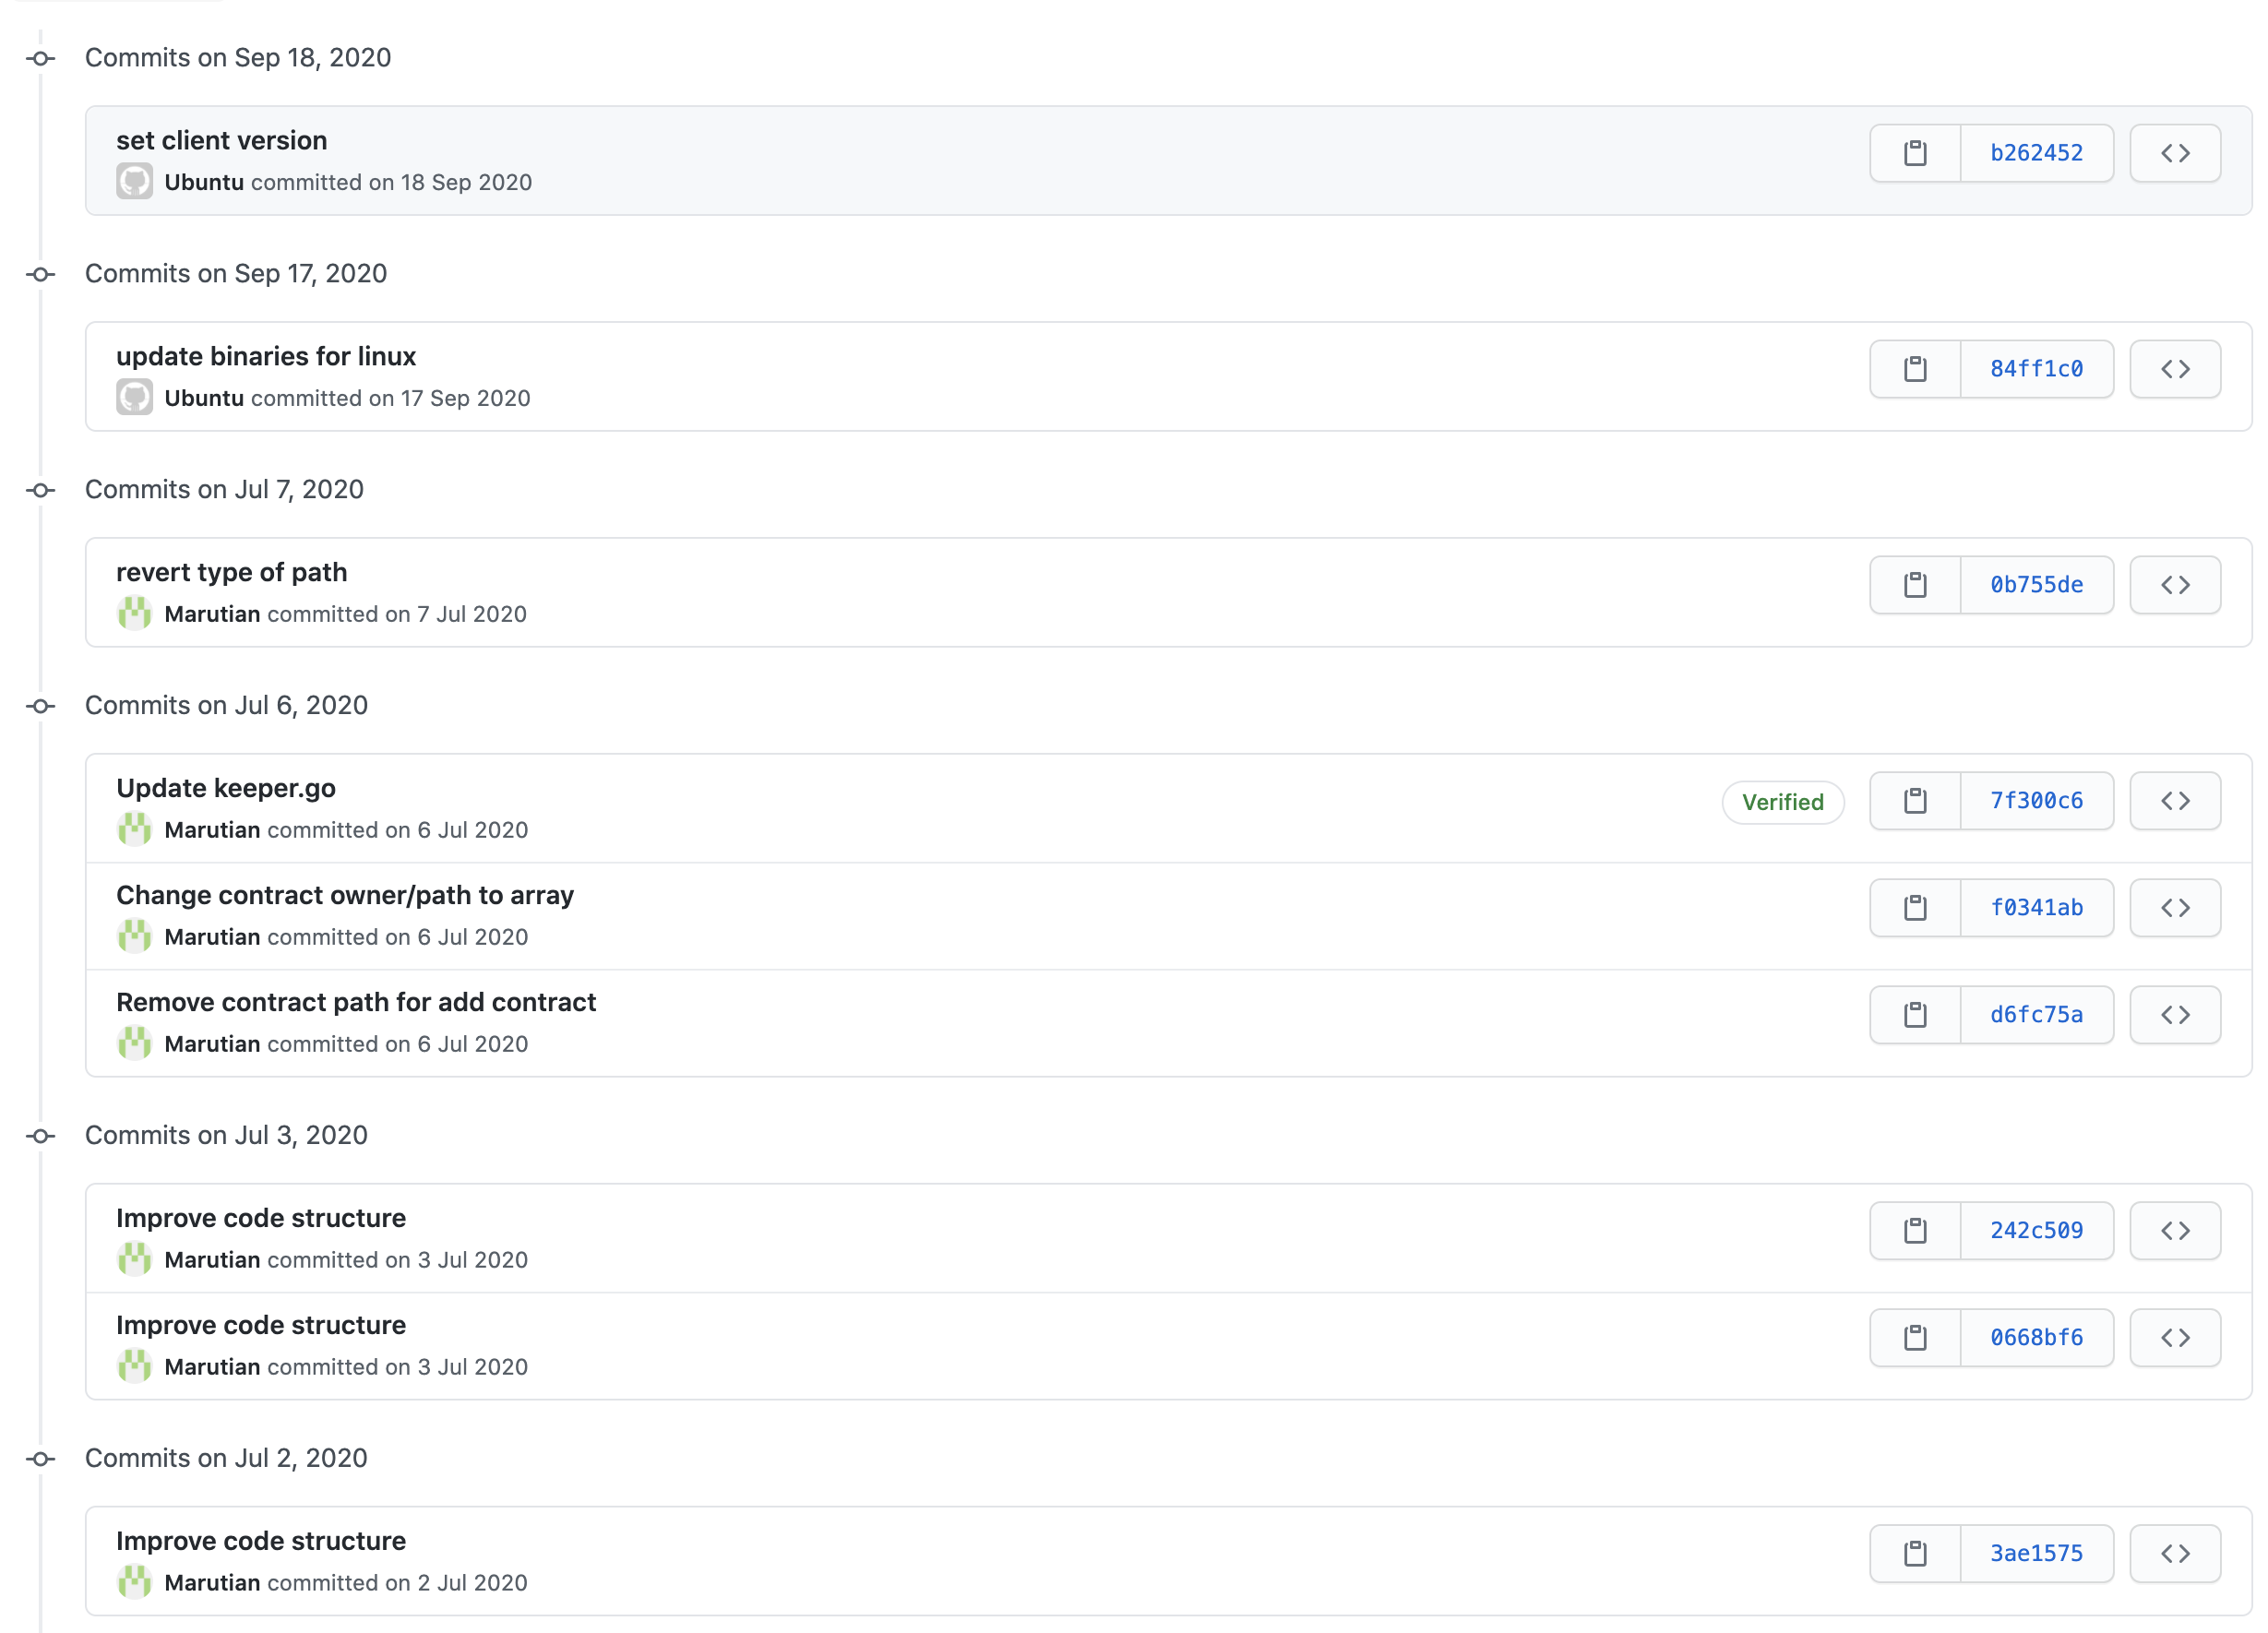Image resolution: width=2268 pixels, height=1633 pixels.
Task: Click the Ubuntu avatar on update binaries commit
Action: (134, 398)
